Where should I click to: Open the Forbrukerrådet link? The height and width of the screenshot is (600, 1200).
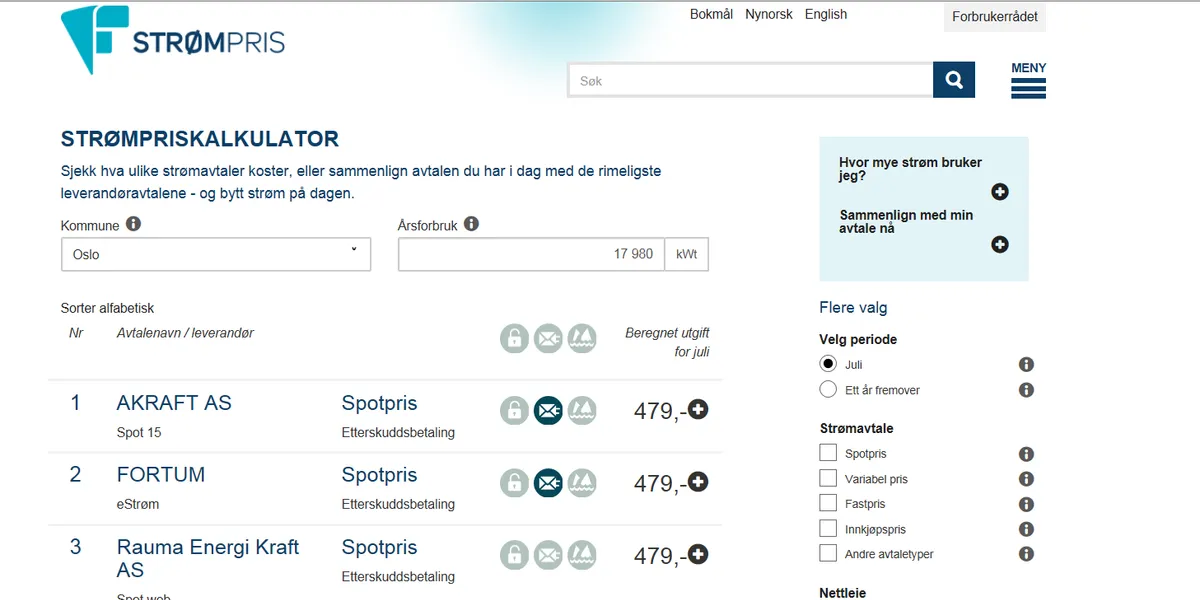click(x=995, y=17)
